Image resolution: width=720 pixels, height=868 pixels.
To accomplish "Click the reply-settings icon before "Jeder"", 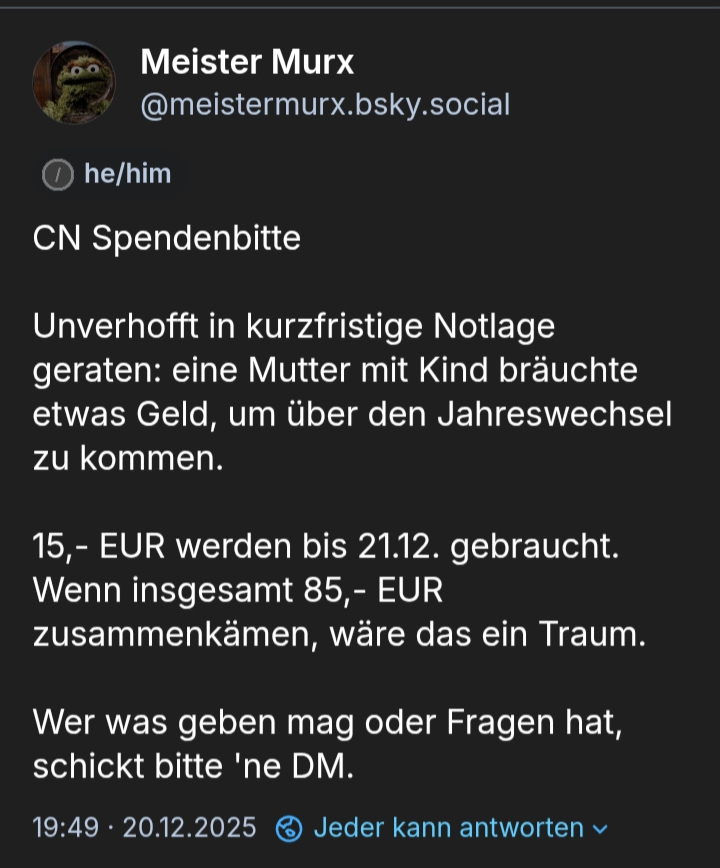I will (289, 828).
